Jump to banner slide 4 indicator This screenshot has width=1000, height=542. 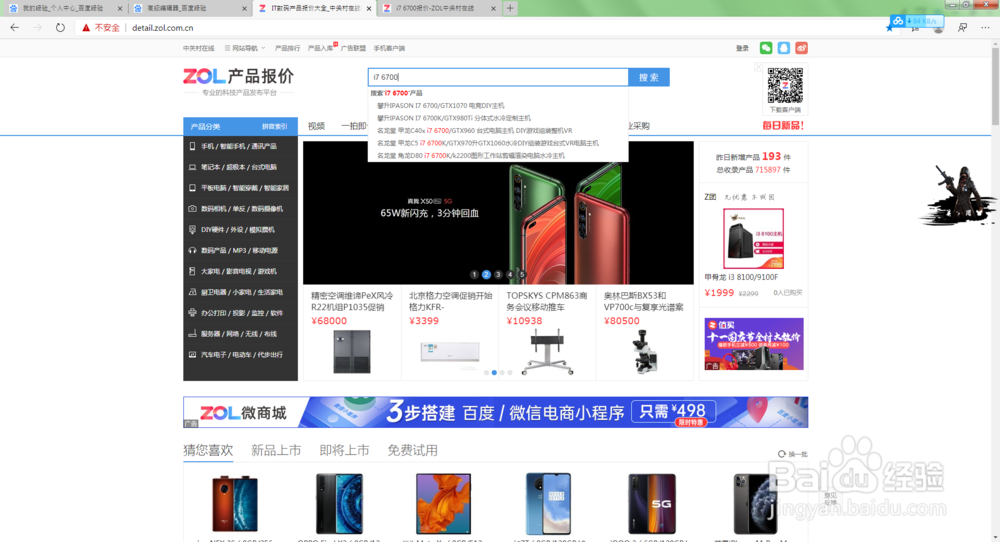pos(510,274)
